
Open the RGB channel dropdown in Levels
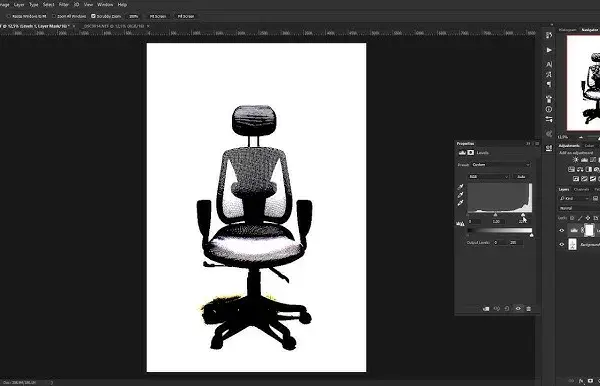coord(489,177)
